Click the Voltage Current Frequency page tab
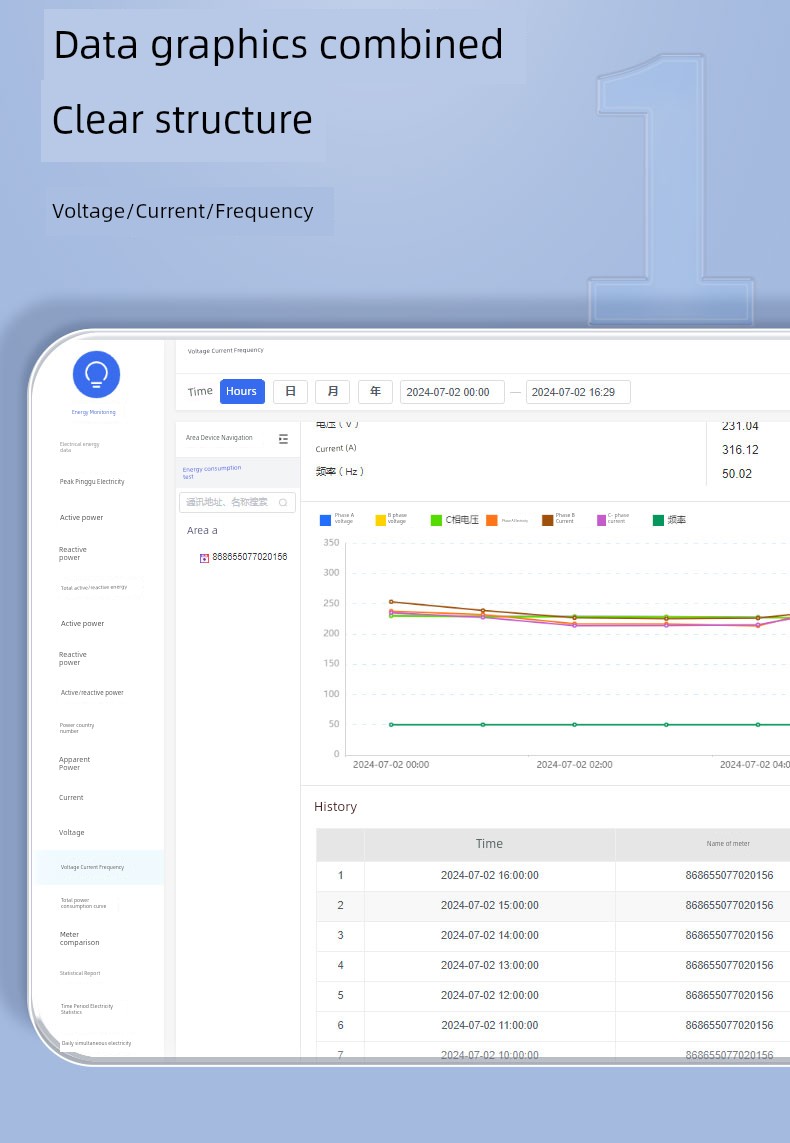This screenshot has width=790, height=1143. coord(225,351)
